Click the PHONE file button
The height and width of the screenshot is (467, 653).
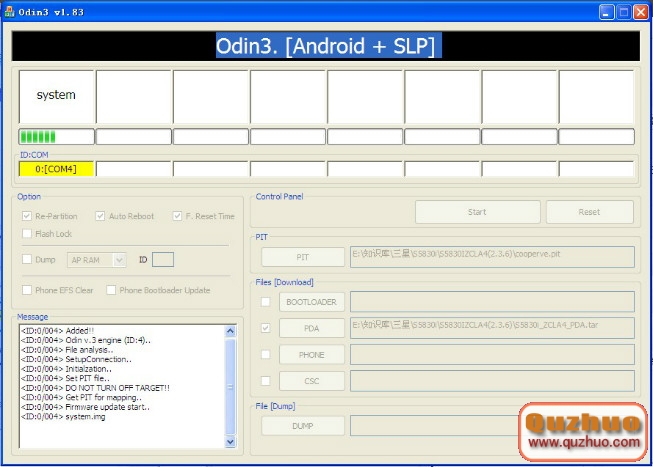(x=312, y=355)
